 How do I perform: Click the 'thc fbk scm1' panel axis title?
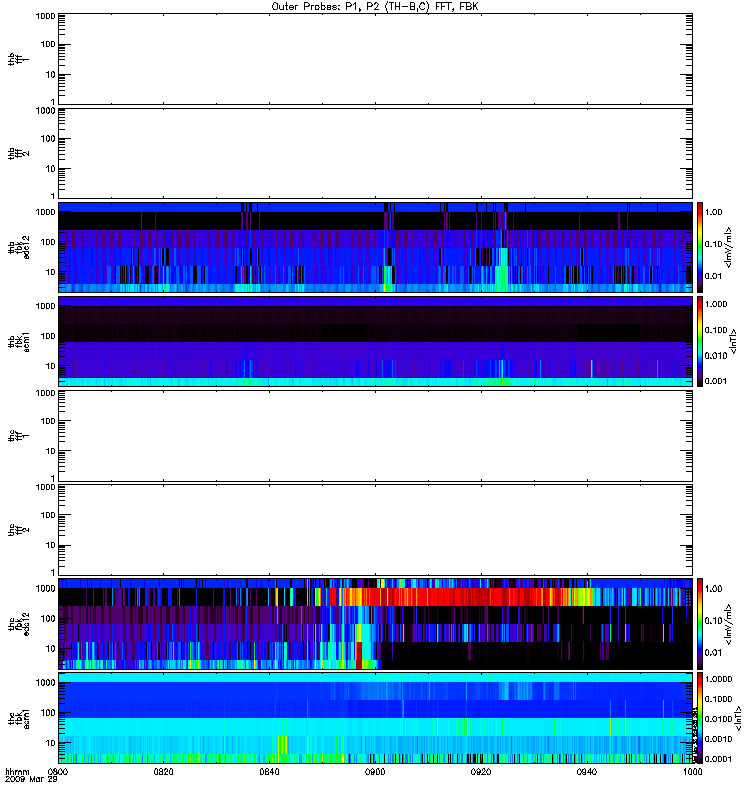pos(19,718)
